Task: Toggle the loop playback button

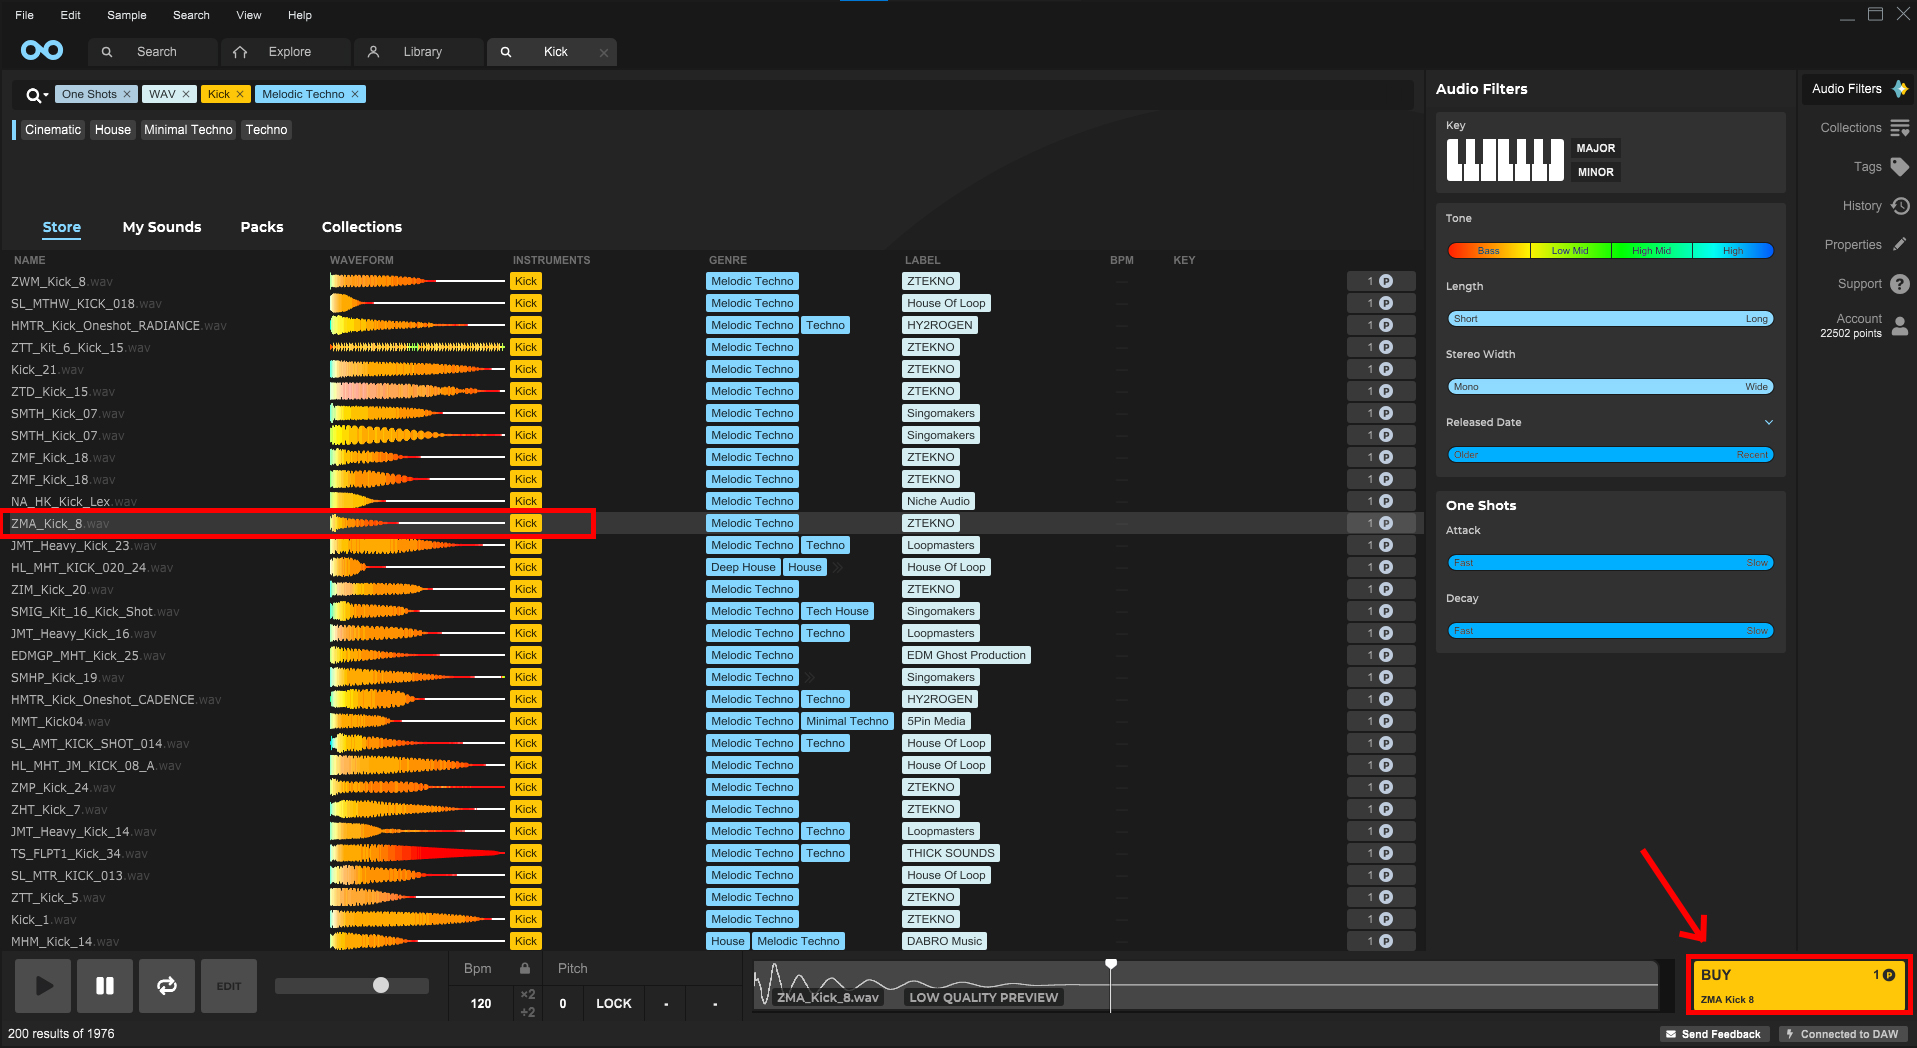Action: pyautogui.click(x=167, y=986)
